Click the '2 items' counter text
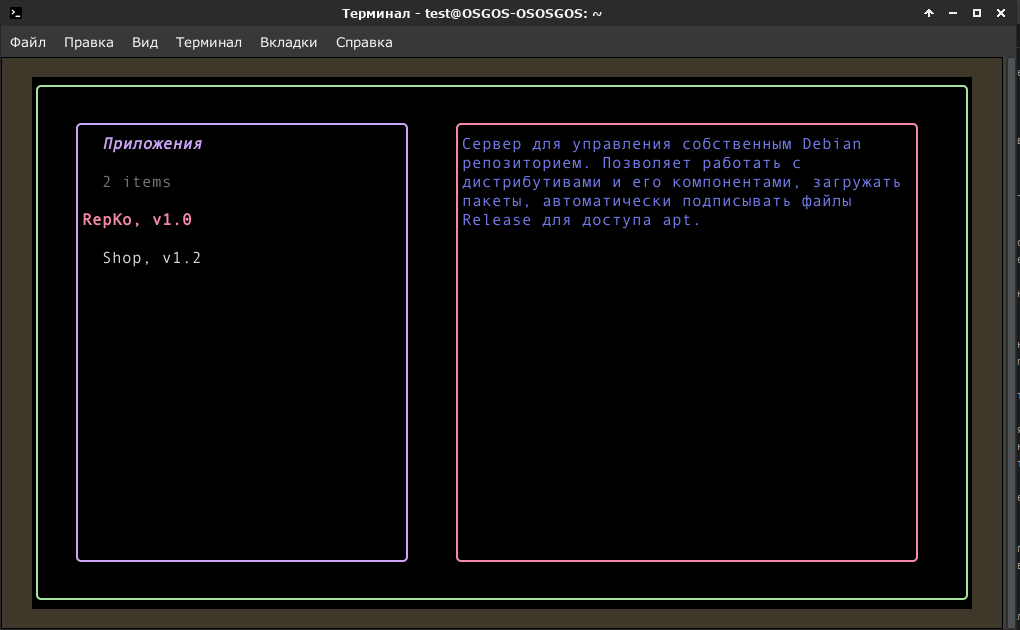 137,182
